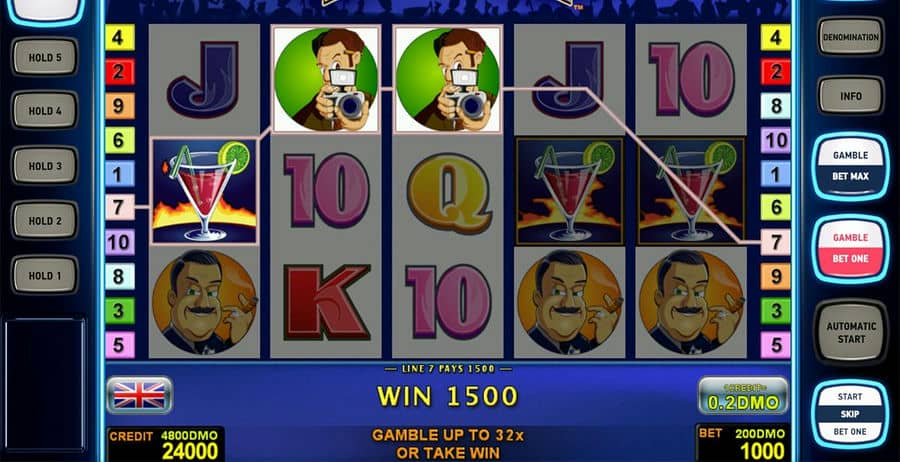Viewport: 900px width, 462px height.
Task: Click the Start Skip Bet One button
Action: pyautogui.click(x=851, y=414)
